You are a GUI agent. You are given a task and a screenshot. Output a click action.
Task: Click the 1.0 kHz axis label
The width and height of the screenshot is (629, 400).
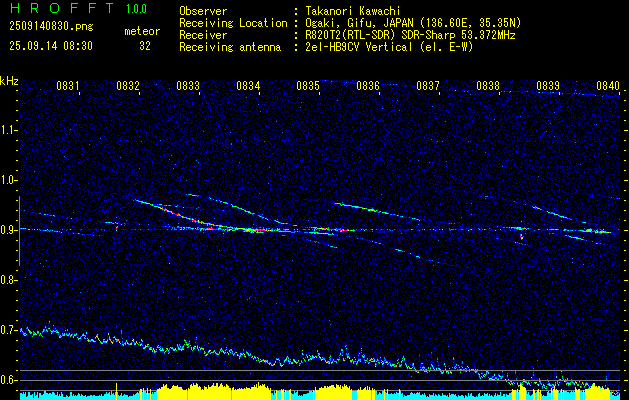coord(8,181)
